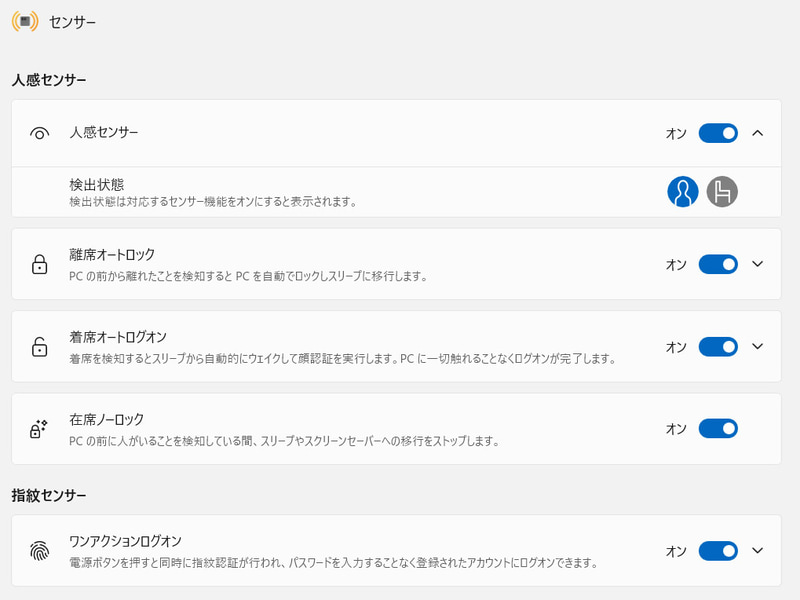Disable the 離席オートロック switch

pos(717,264)
